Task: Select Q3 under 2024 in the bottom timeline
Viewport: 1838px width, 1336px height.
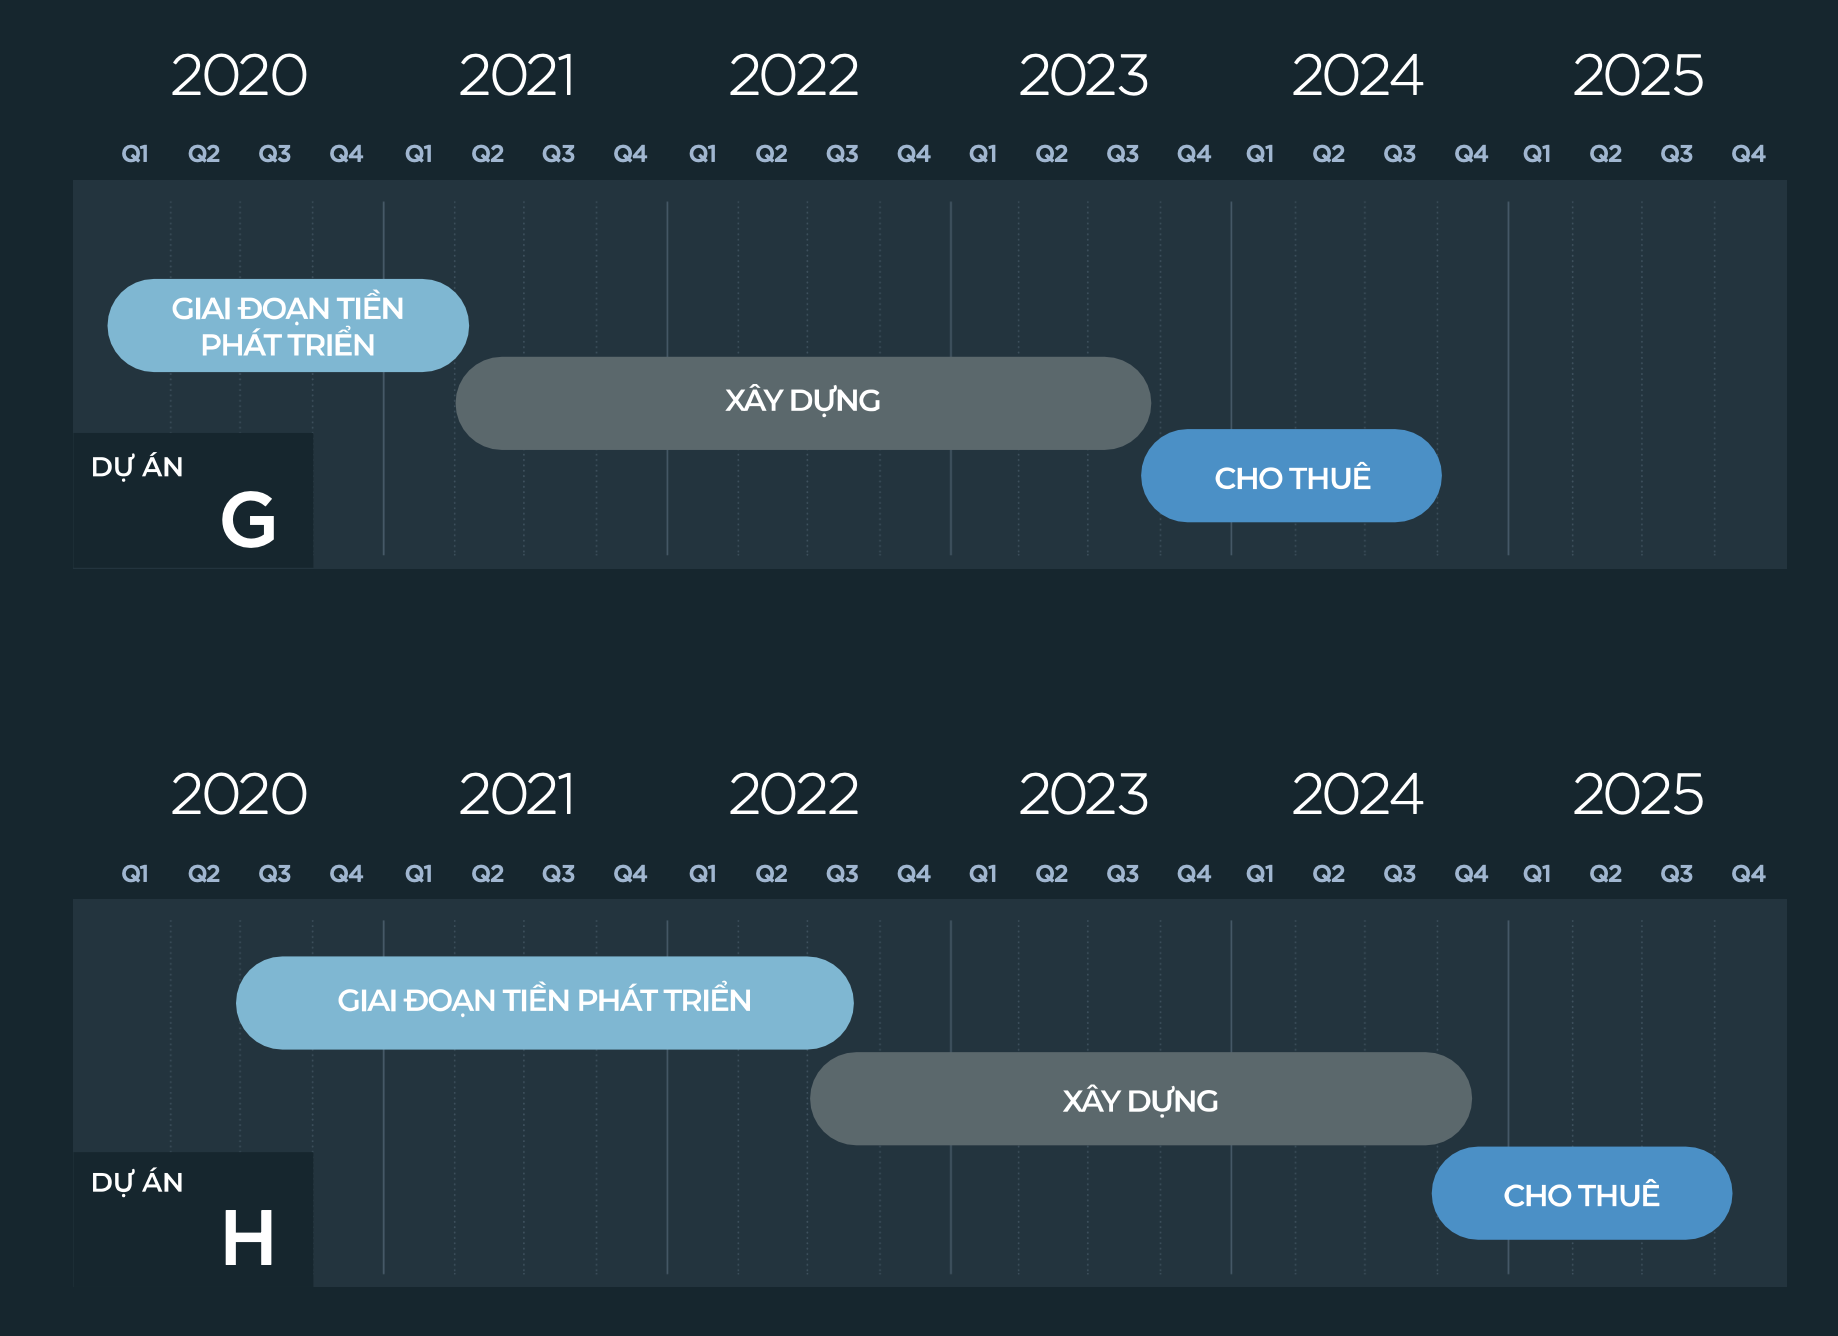Action: [1399, 874]
